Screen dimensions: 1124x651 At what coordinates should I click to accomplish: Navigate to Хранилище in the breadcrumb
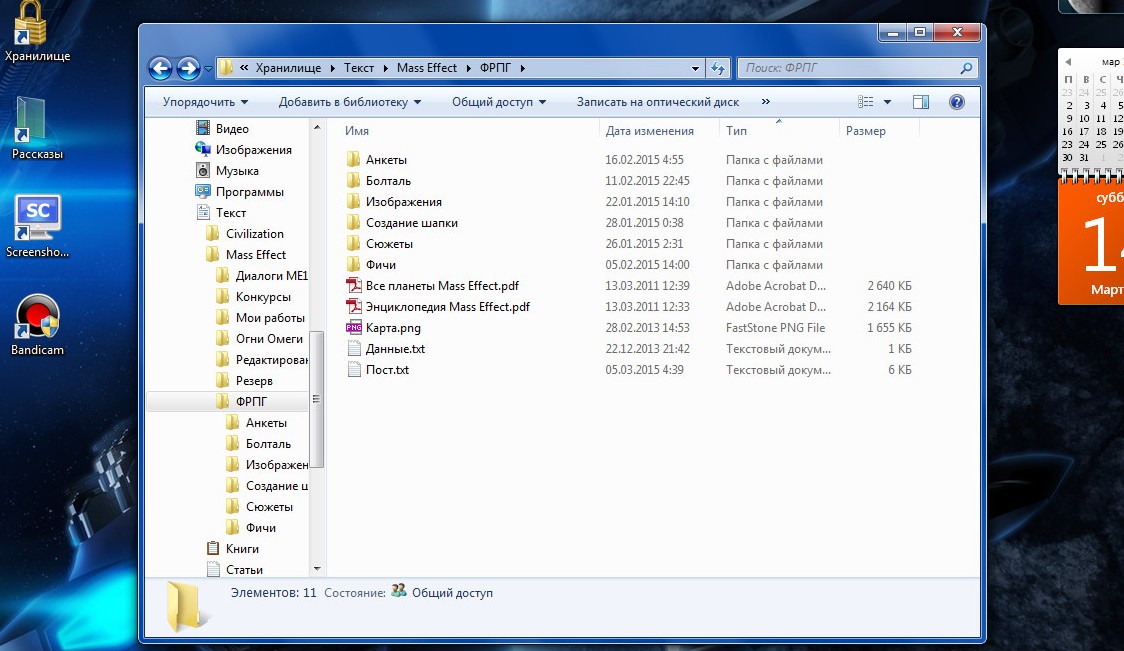pos(288,68)
